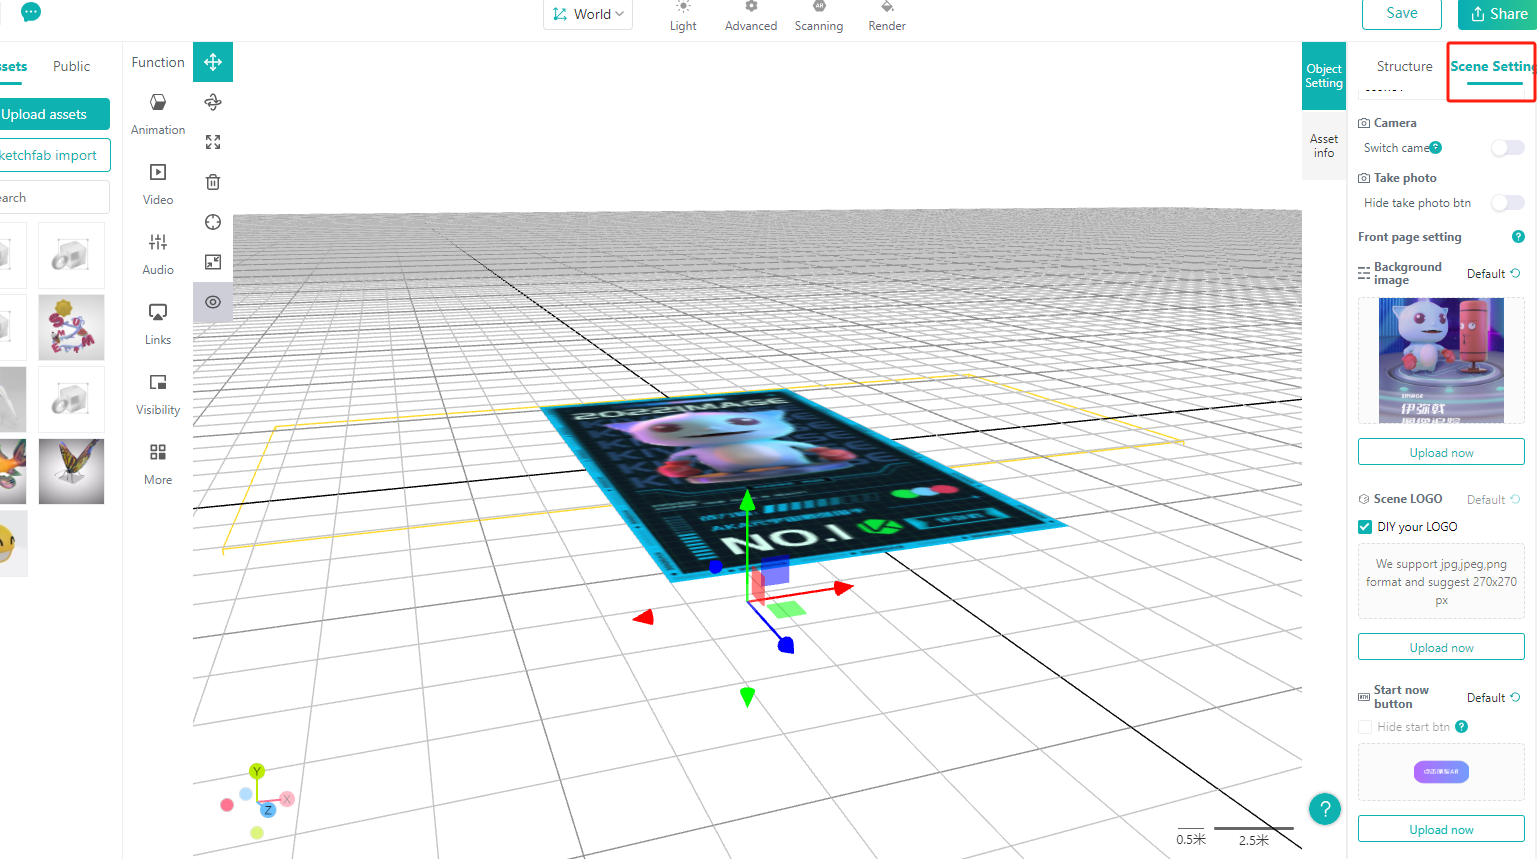Open the Render settings

point(887,16)
